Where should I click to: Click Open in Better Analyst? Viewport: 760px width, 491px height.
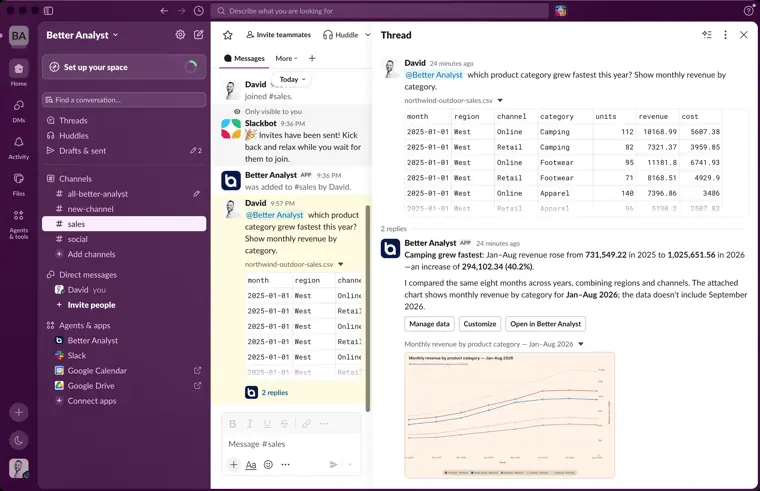[545, 324]
